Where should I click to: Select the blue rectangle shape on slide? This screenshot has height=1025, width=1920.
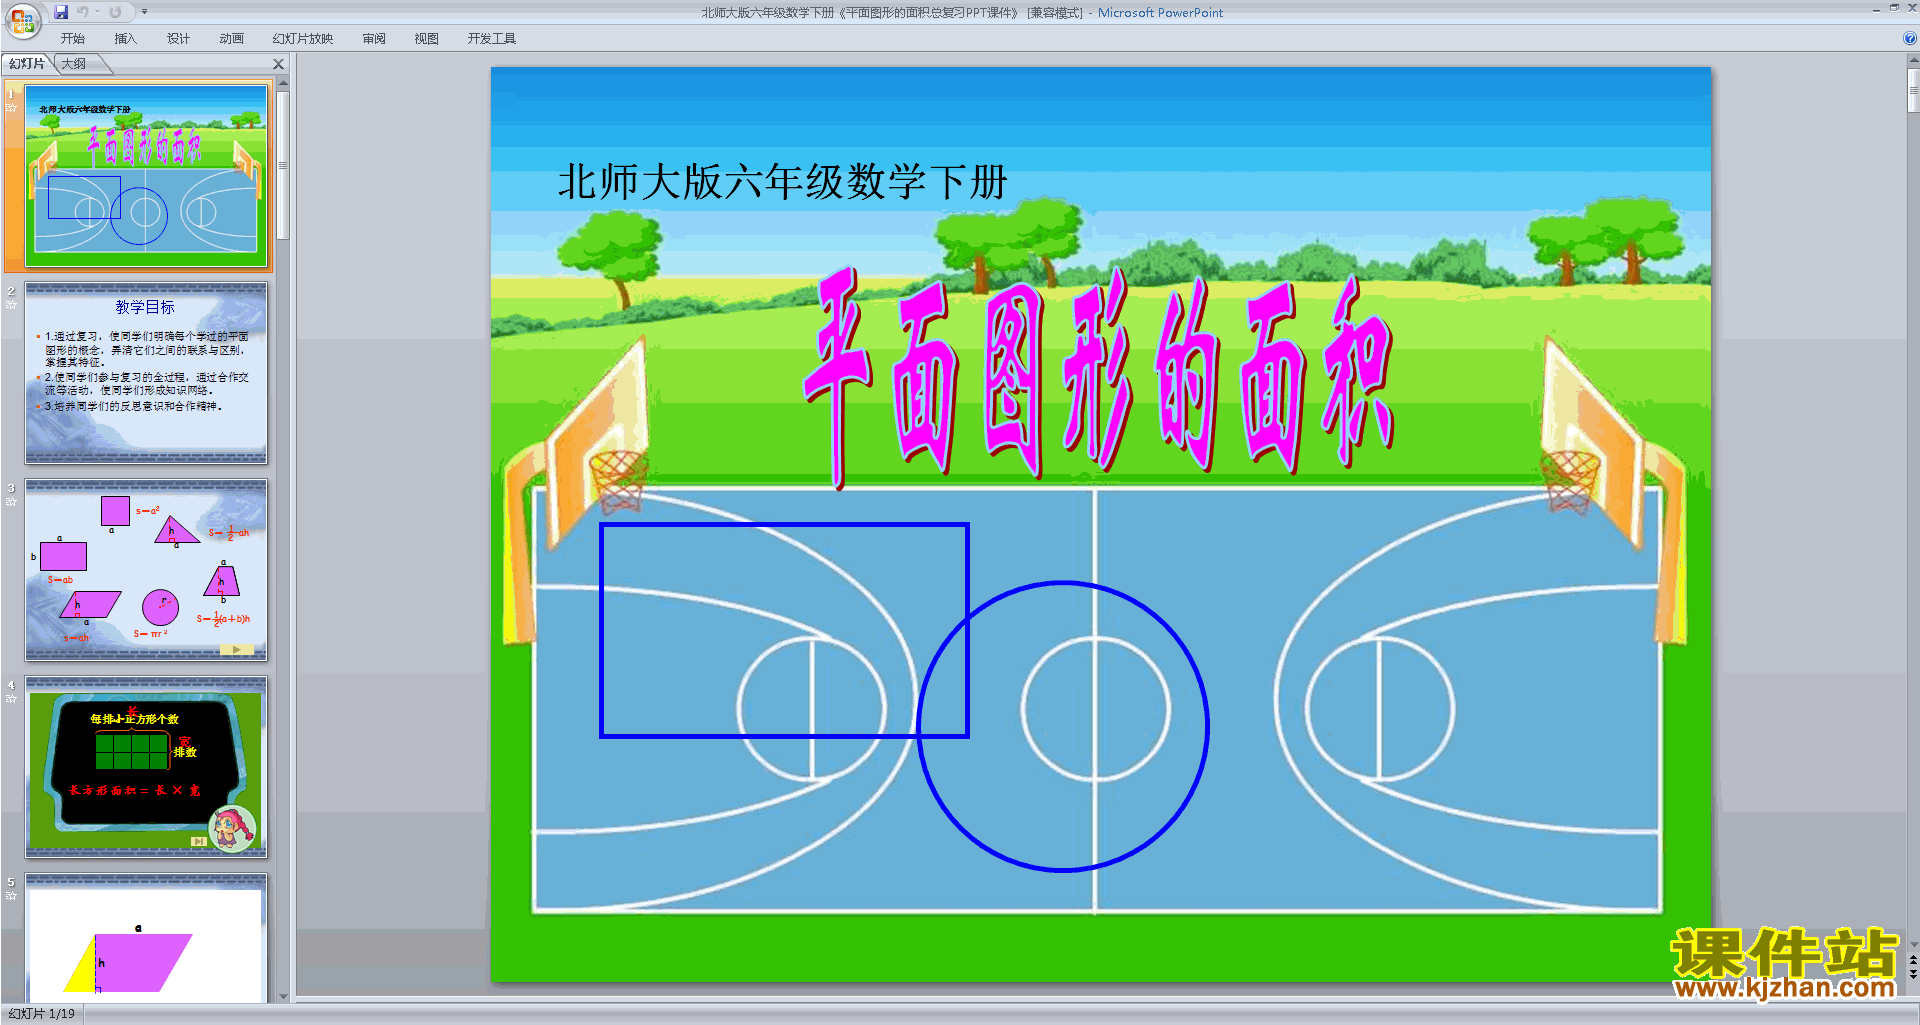coord(784,631)
